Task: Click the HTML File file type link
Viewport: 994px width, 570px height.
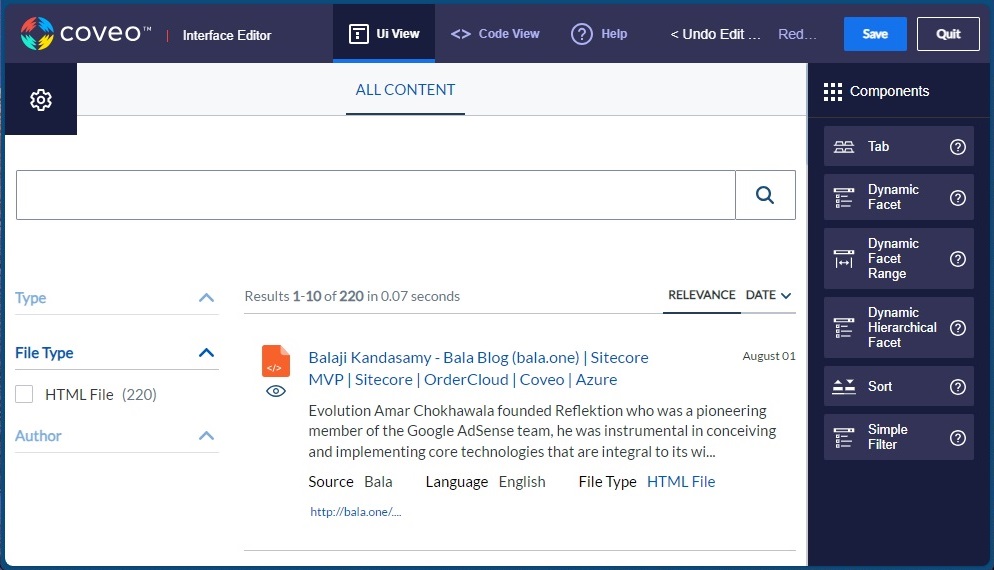Action: (x=681, y=482)
